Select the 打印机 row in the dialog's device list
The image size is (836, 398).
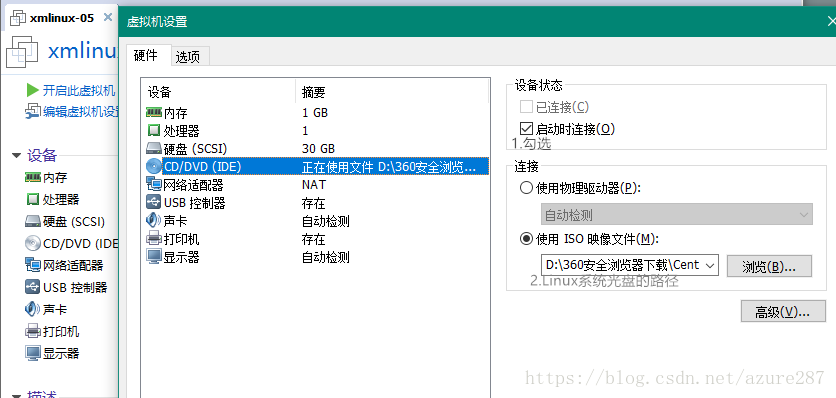(316, 239)
